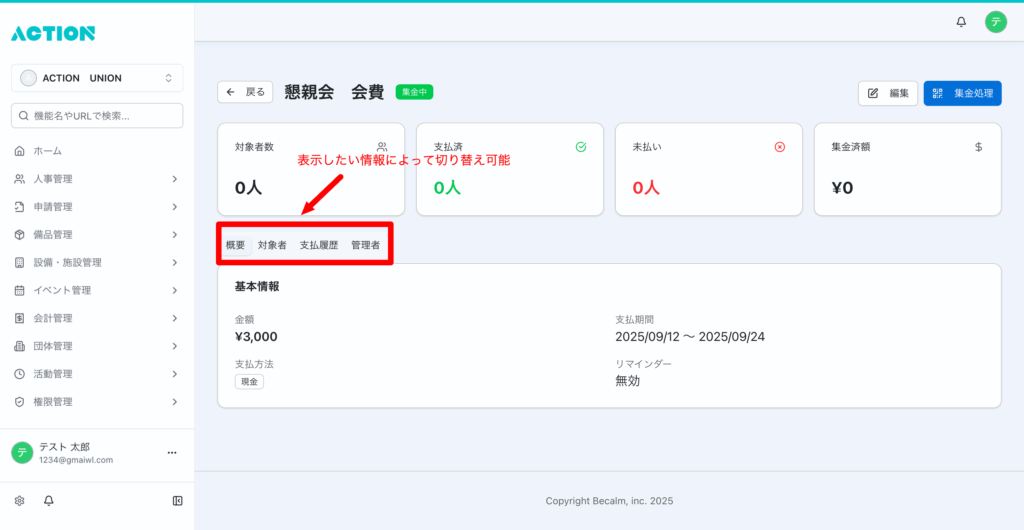Open three-dot menu beside テスト 太郎
This screenshot has height=530, width=1024.
point(171,453)
